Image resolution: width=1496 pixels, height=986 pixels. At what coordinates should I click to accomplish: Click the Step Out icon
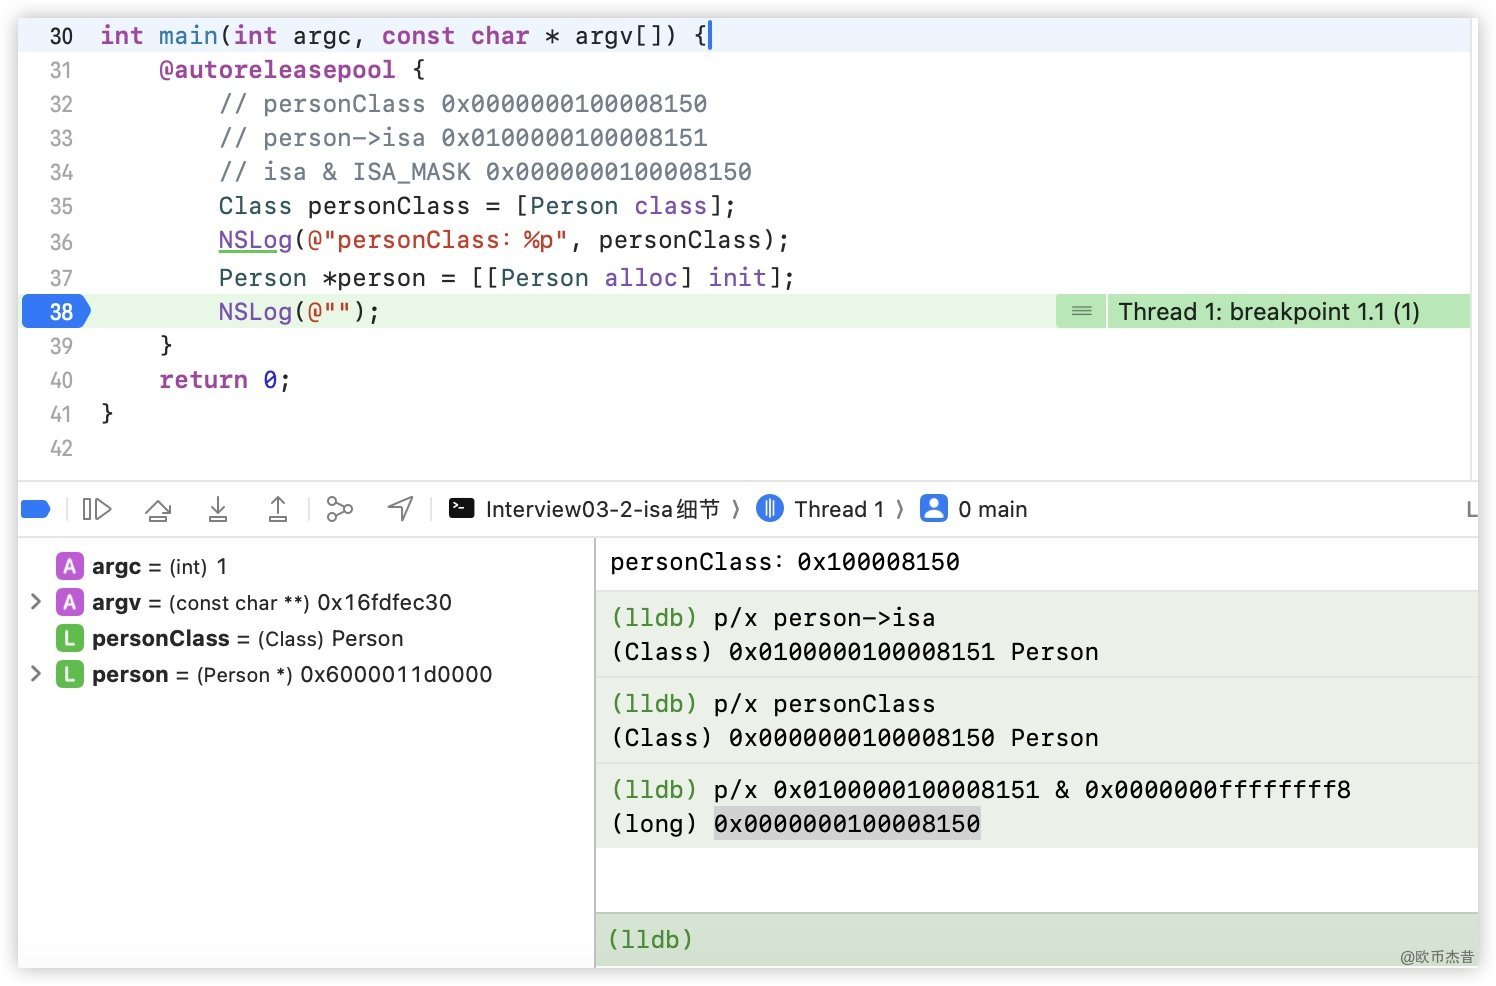pos(277,510)
